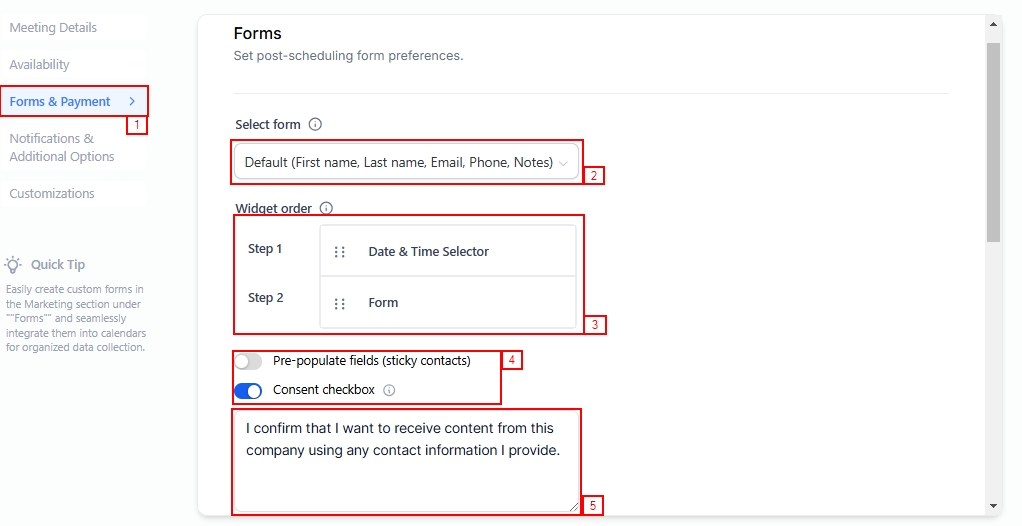Click drag handle icon for Form widget
Screen dimensions: 1022x526
click(x=340, y=303)
